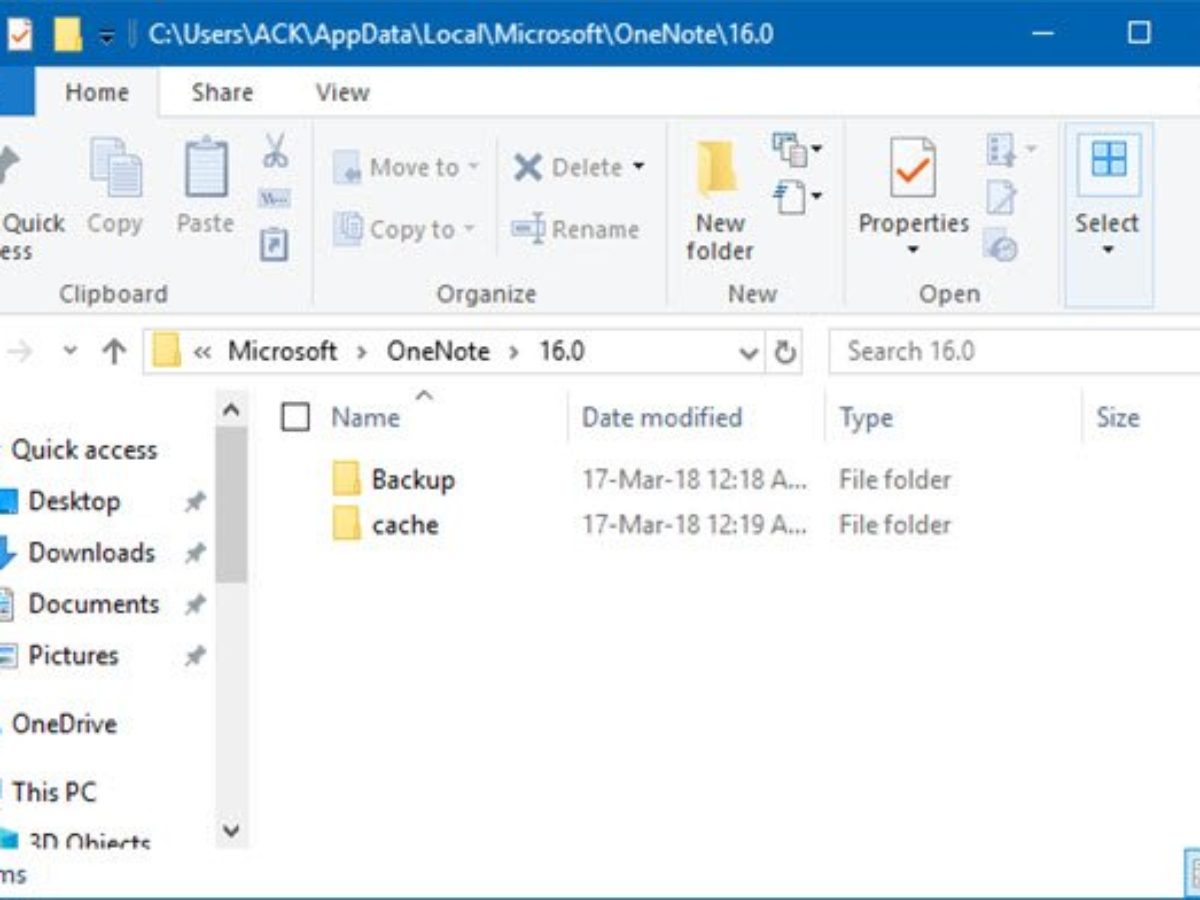Select the Backup folder
Image resolution: width=1200 pixels, height=900 pixels.
click(x=413, y=479)
